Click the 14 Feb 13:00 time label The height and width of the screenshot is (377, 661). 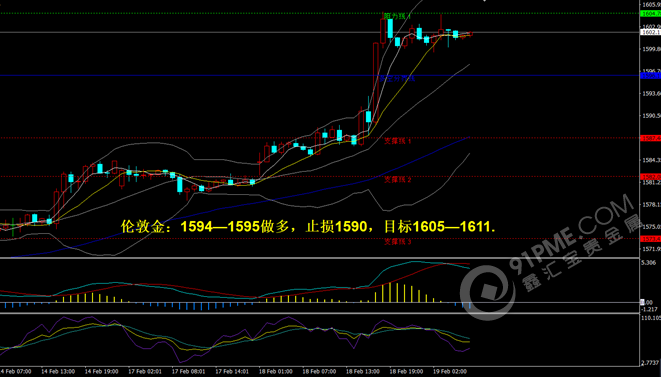pyautogui.click(x=58, y=372)
